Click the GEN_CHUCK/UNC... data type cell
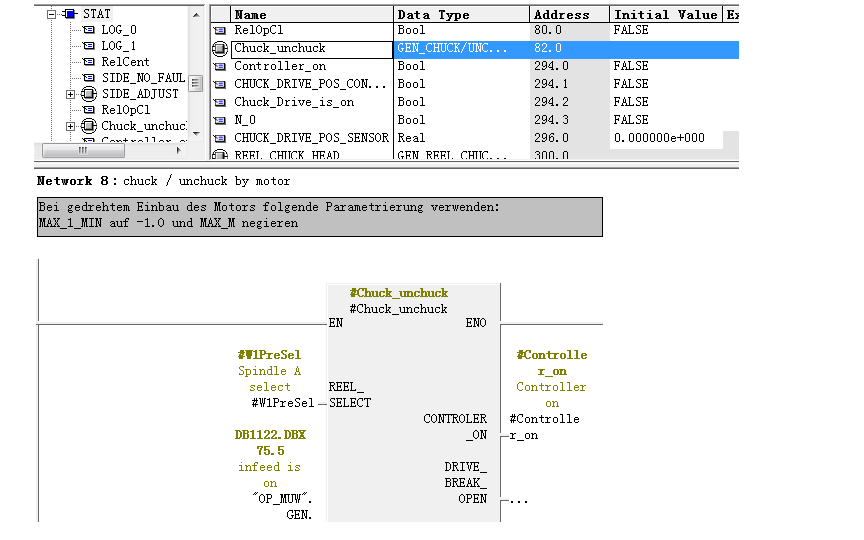The image size is (864, 540). pos(461,48)
